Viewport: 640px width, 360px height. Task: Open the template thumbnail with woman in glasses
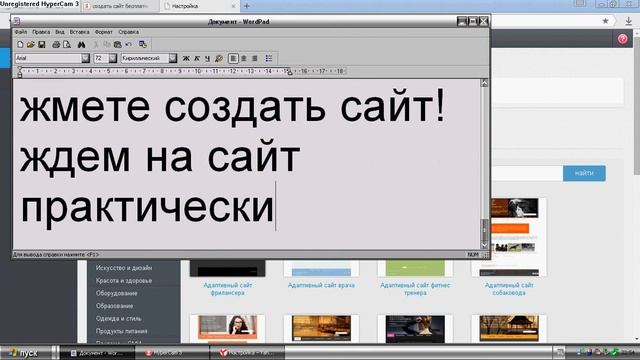point(227,328)
